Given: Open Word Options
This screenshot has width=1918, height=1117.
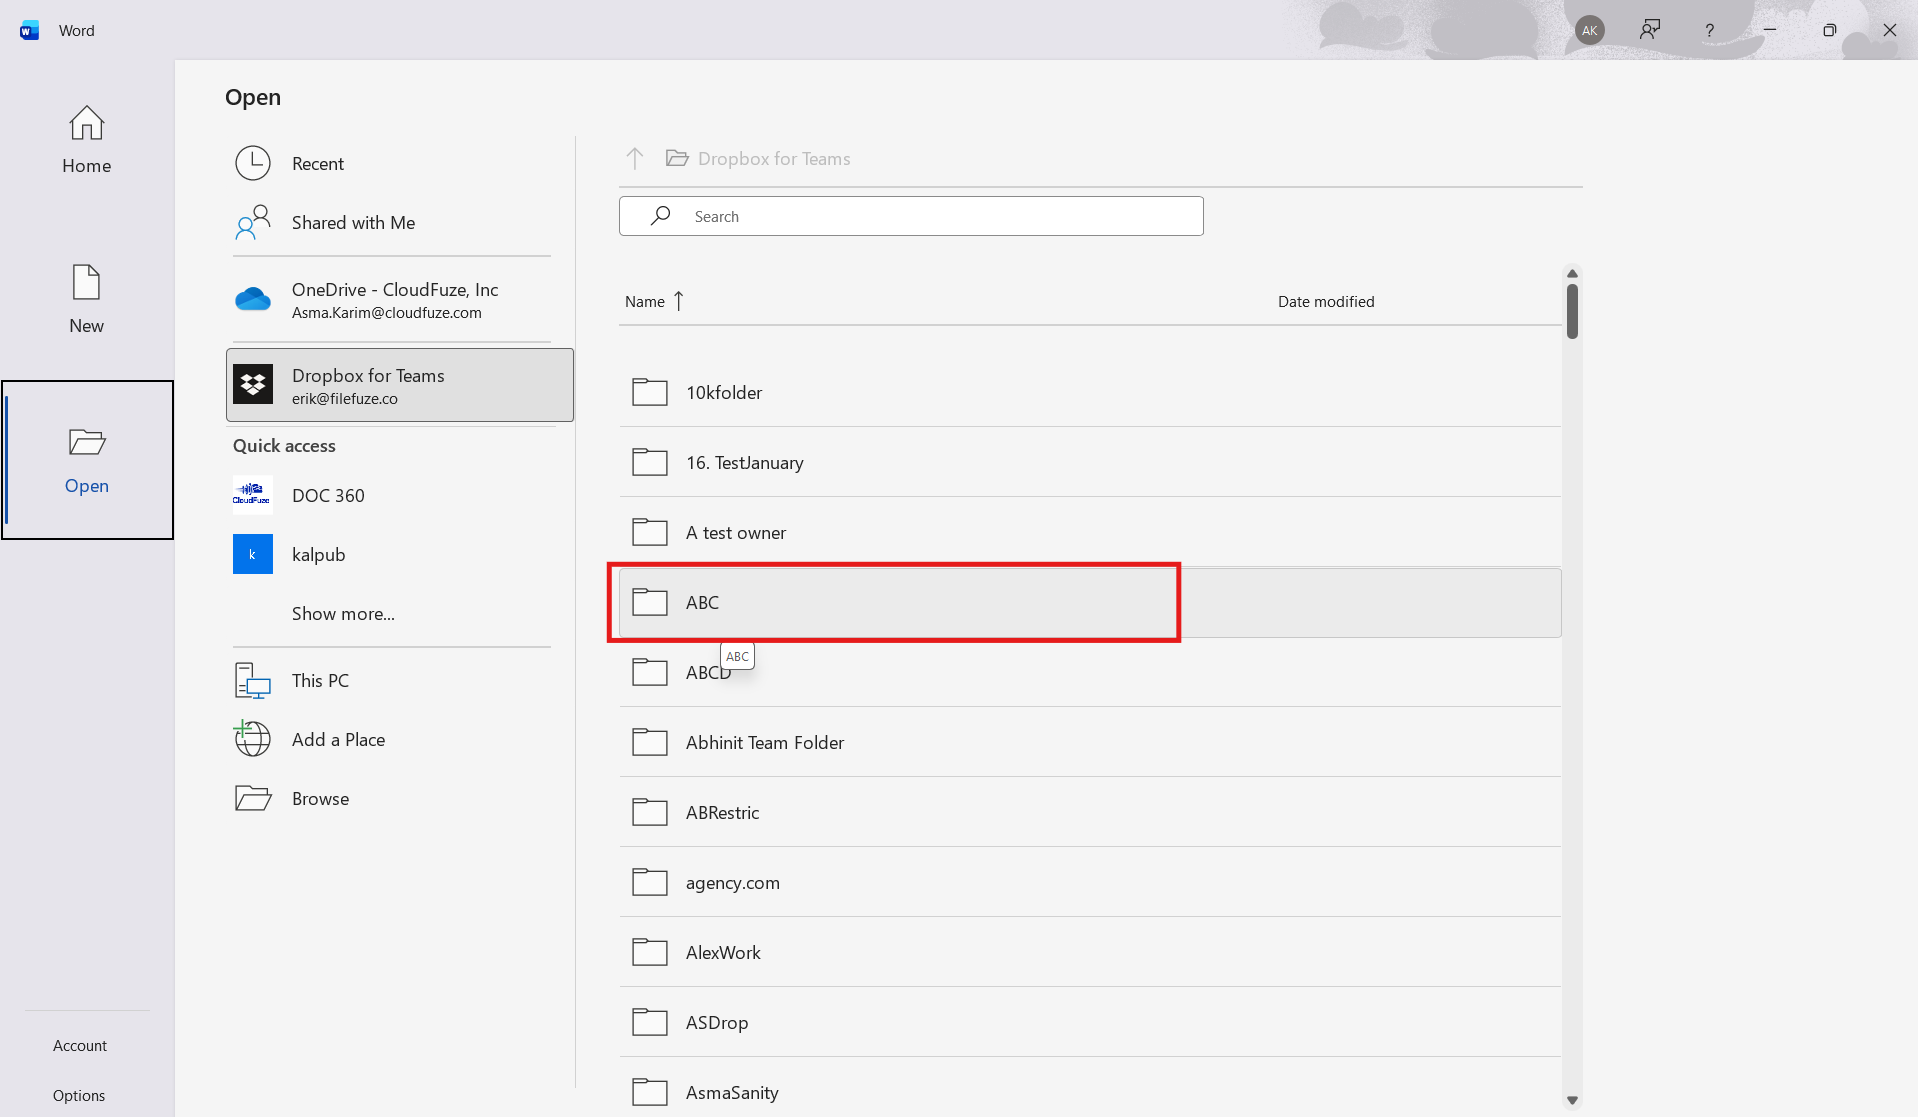Looking at the screenshot, I should click(79, 1095).
